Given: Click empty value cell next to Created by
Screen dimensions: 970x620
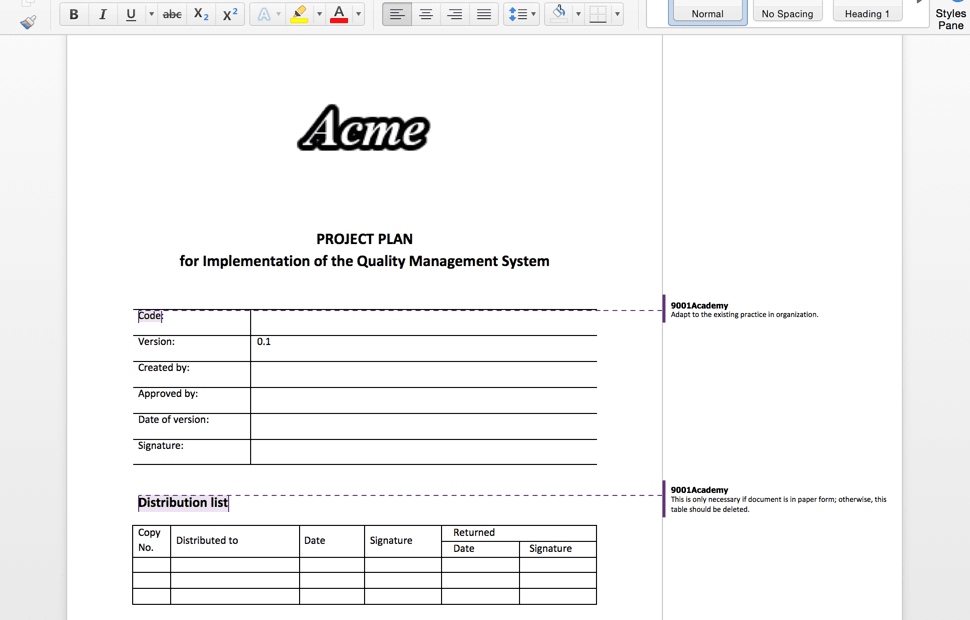Looking at the screenshot, I should (x=424, y=374).
